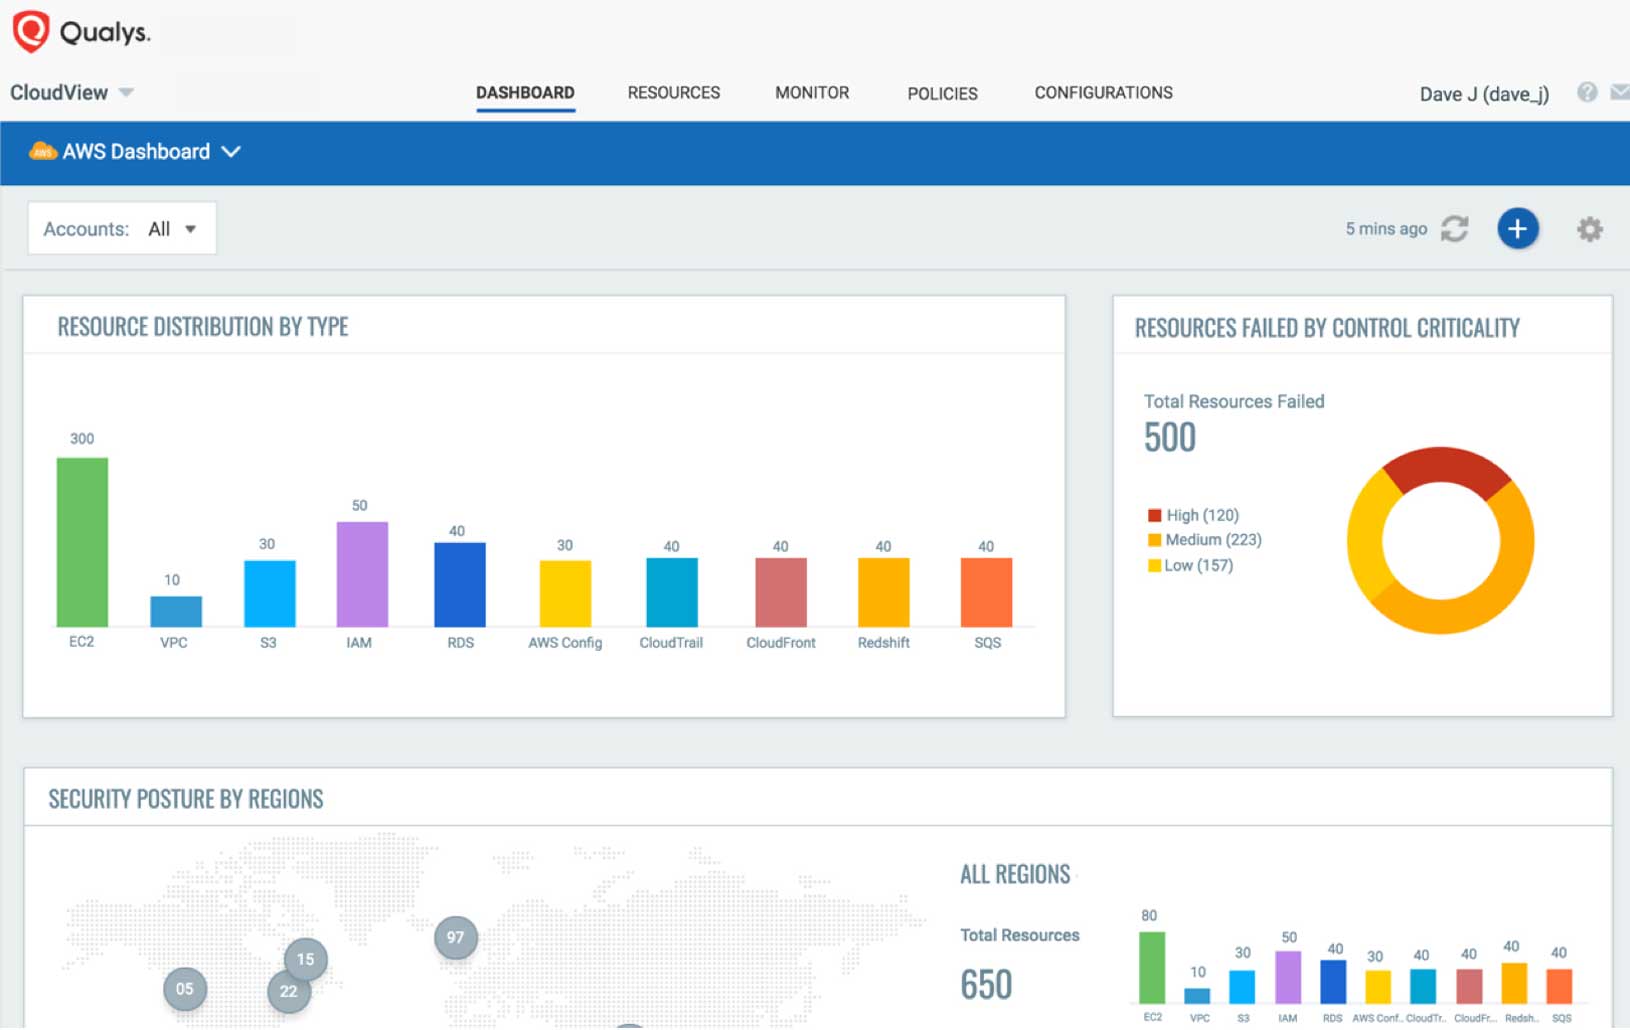Click the map marker labeled 97
This screenshot has width=1630, height=1030.
click(x=456, y=937)
